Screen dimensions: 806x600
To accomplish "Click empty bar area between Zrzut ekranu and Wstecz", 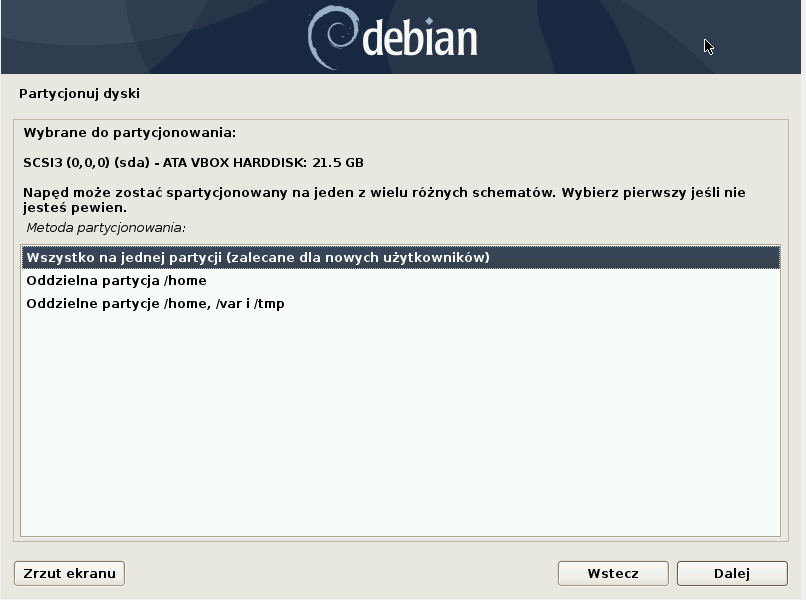I will 340,573.
